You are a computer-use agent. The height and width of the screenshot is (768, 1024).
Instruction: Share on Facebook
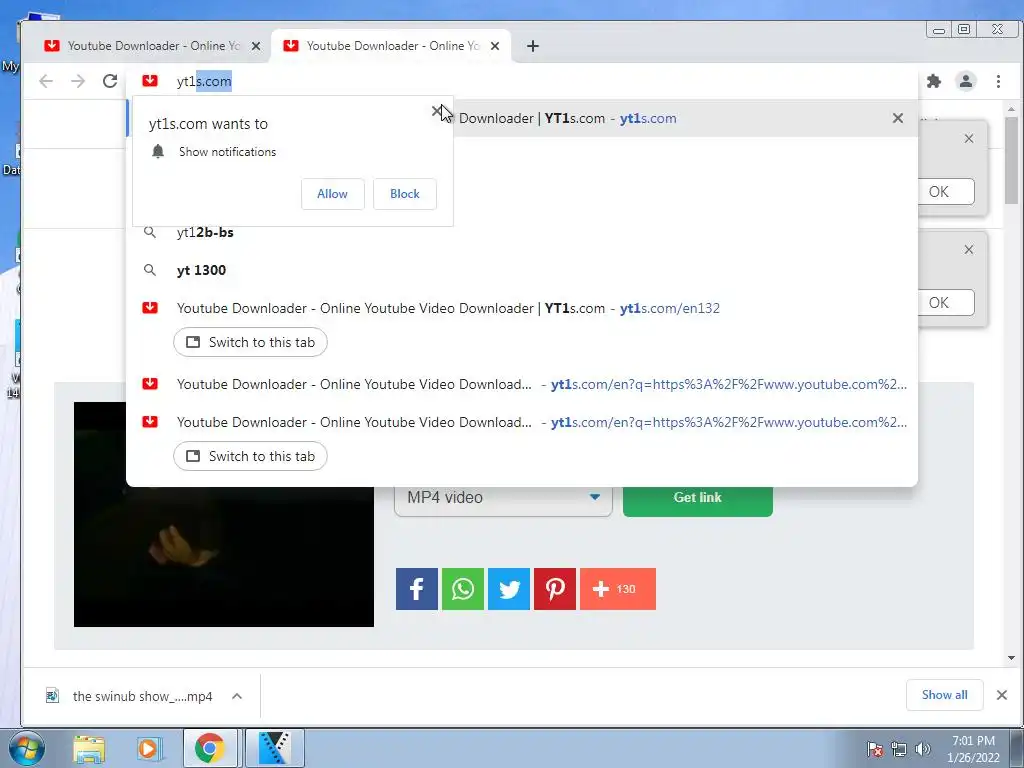tap(417, 589)
